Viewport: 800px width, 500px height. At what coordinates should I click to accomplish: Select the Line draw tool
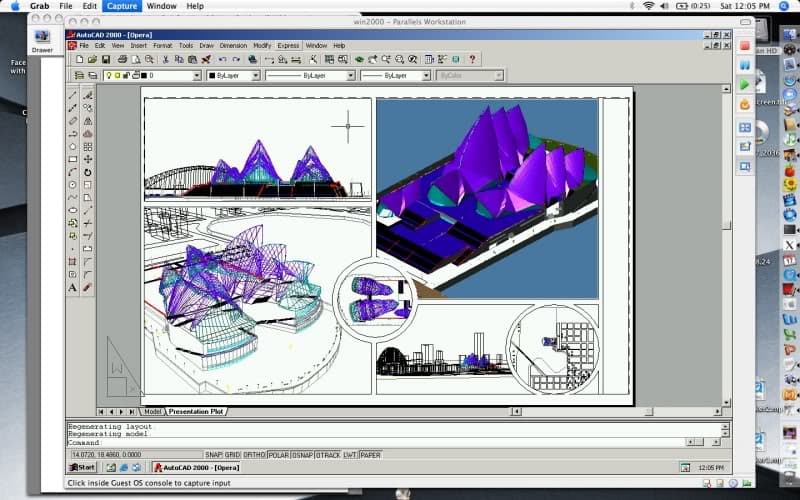point(73,96)
